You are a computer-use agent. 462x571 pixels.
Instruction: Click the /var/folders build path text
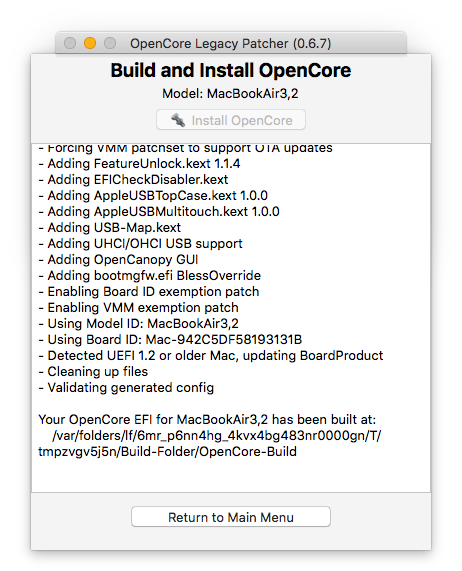(210, 444)
